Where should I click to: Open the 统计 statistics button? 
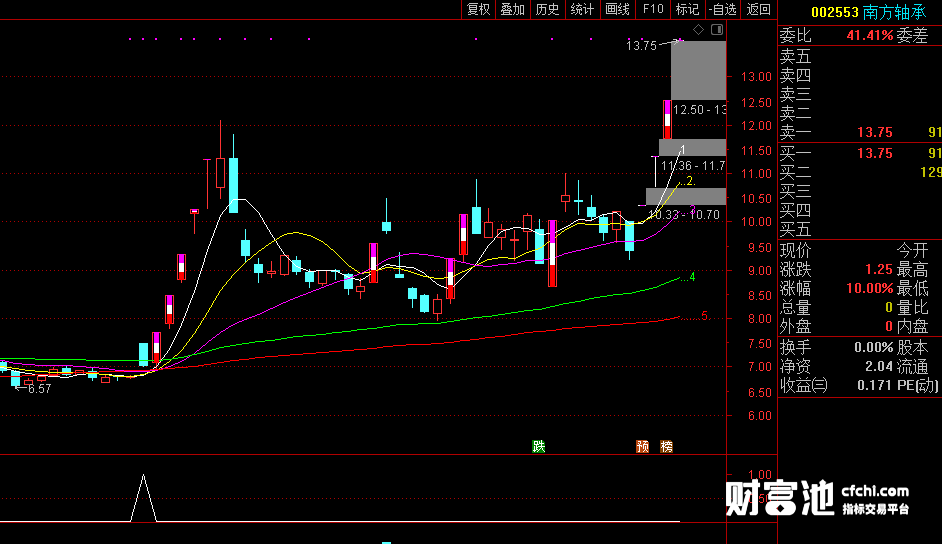click(x=582, y=9)
